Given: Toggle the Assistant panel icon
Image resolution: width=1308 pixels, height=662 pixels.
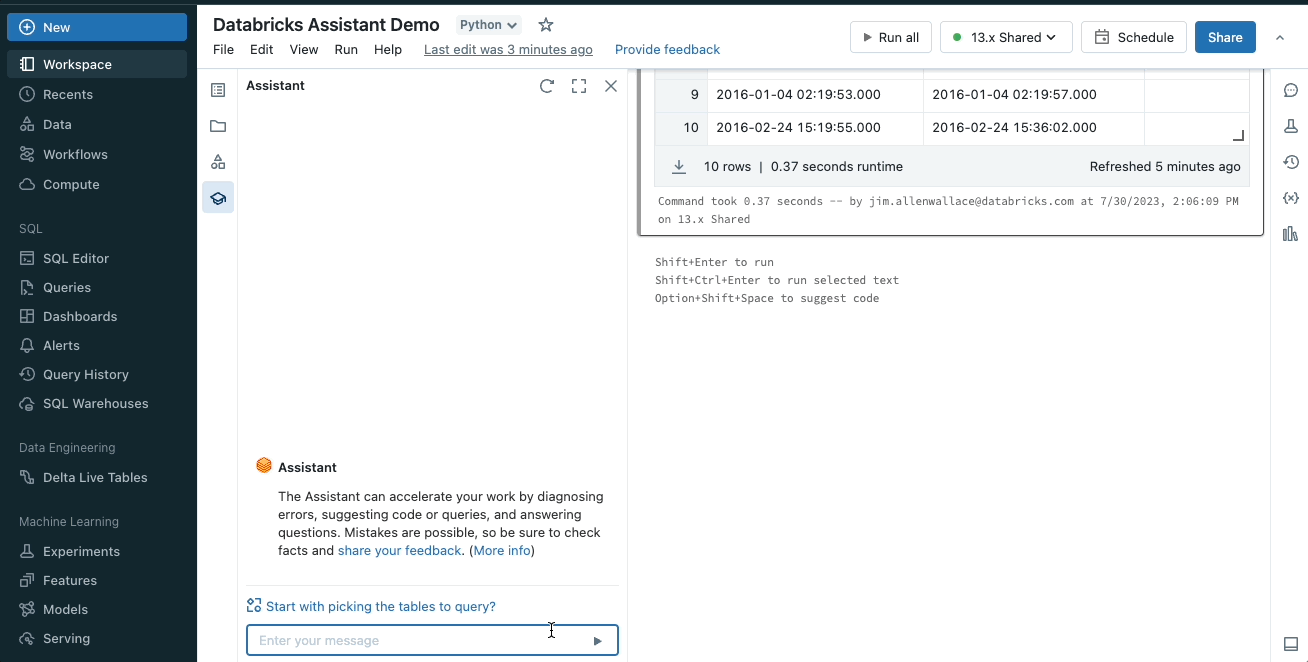Looking at the screenshot, I should pyautogui.click(x=218, y=198).
